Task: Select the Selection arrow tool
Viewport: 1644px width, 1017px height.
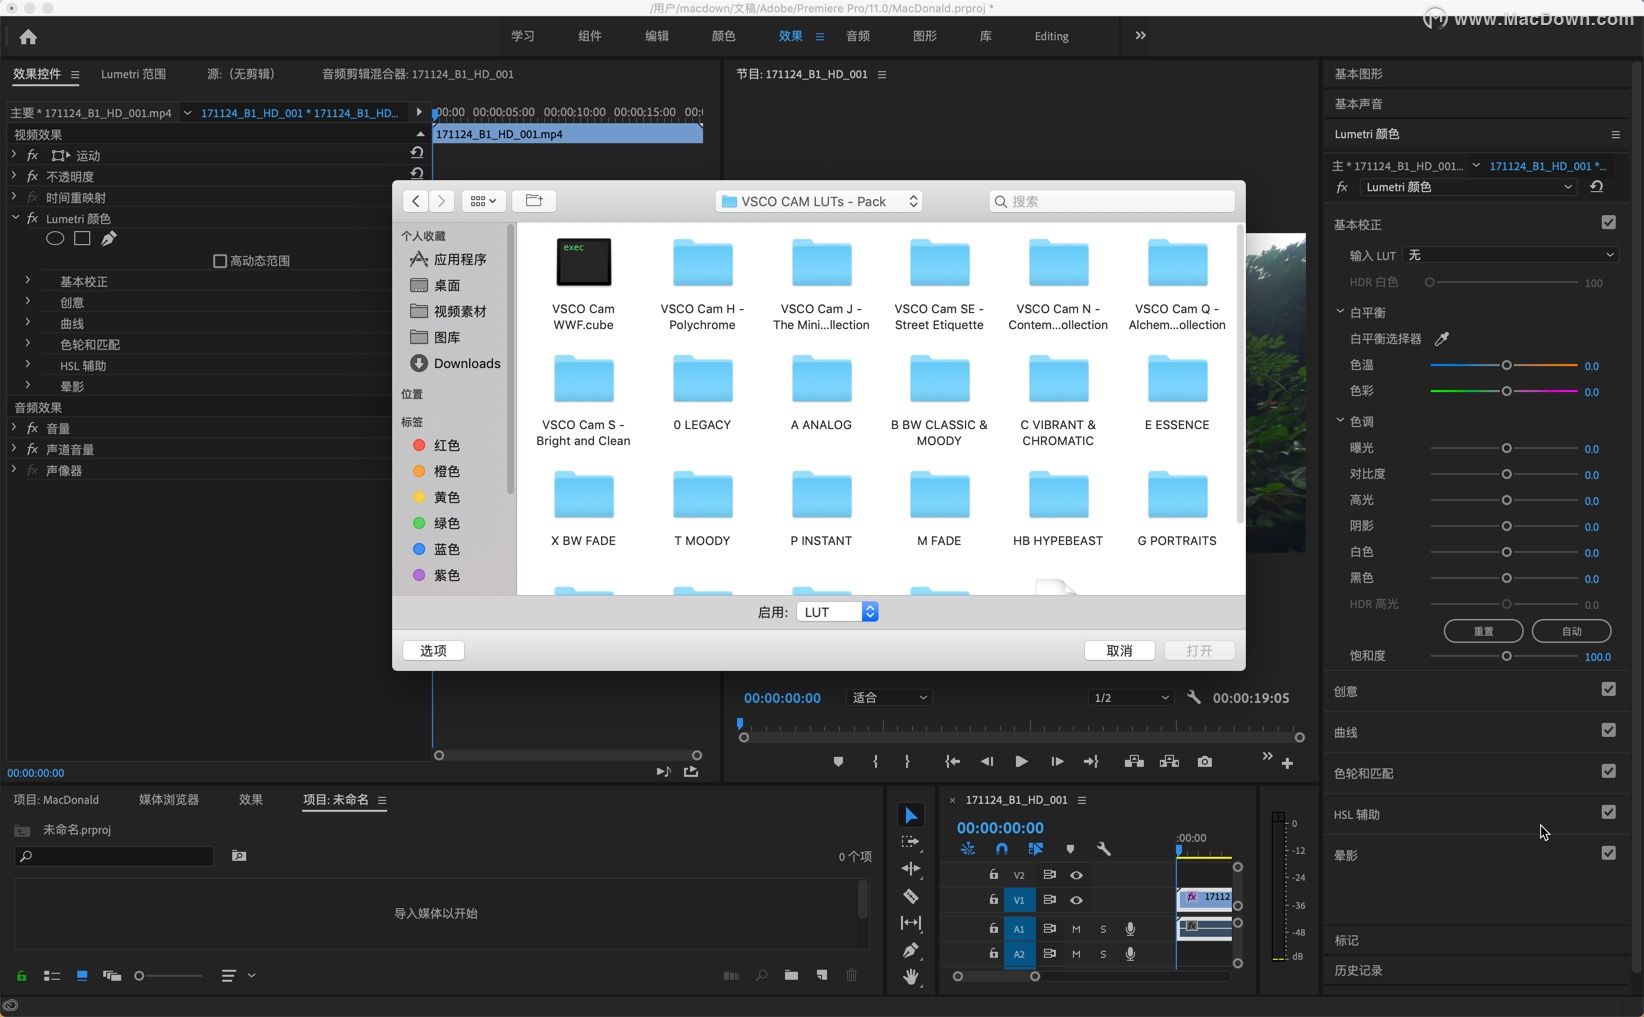Action: [911, 816]
